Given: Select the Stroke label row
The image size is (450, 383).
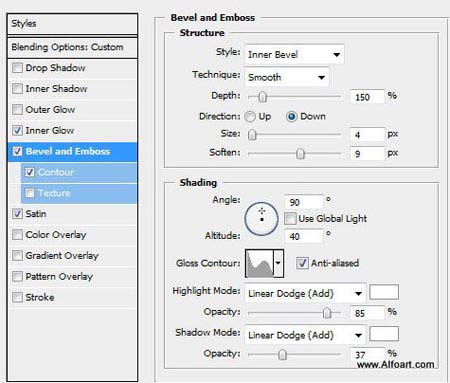Looking at the screenshot, I should pyautogui.click(x=72, y=297).
